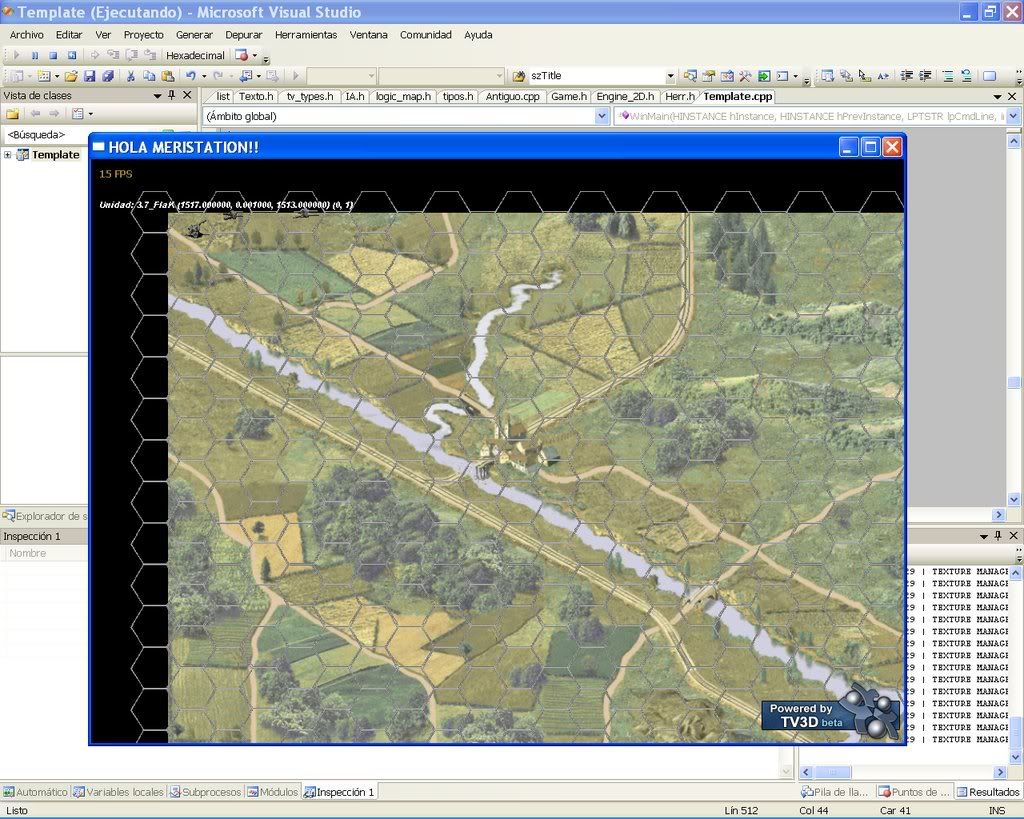This screenshot has height=819, width=1024.
Task: Open the Herramientas menu
Action: click(x=306, y=35)
